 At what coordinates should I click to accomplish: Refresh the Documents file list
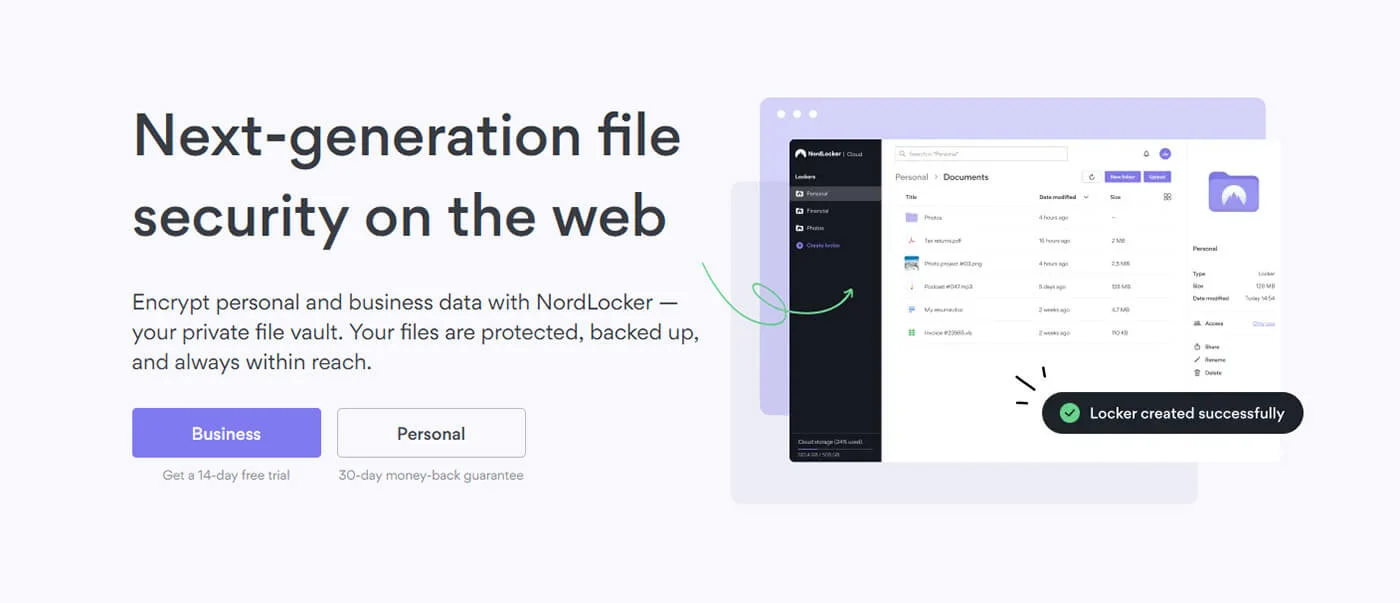coord(1091,177)
